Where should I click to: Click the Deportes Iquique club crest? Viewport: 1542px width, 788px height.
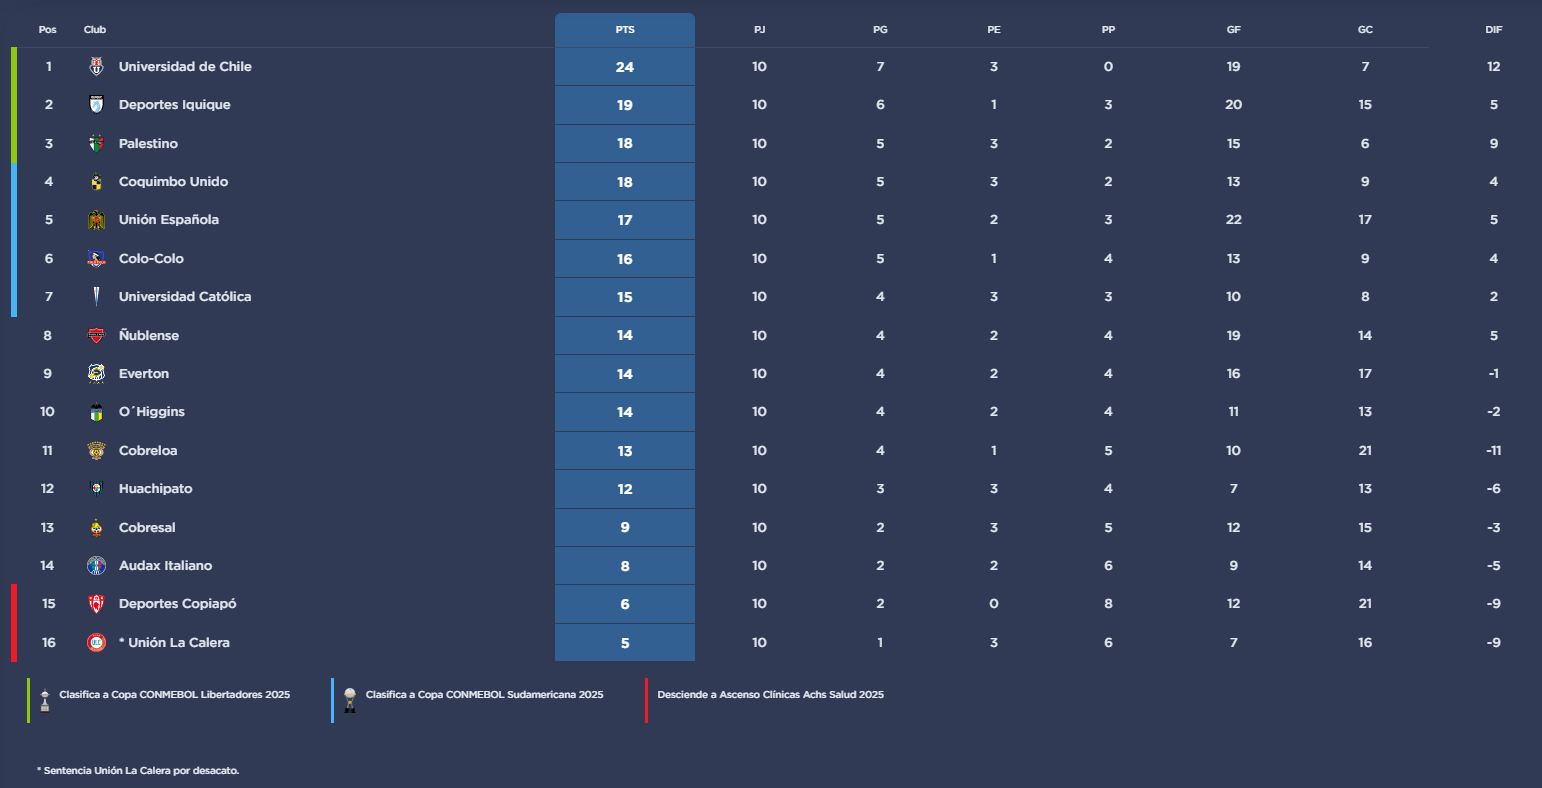point(96,105)
